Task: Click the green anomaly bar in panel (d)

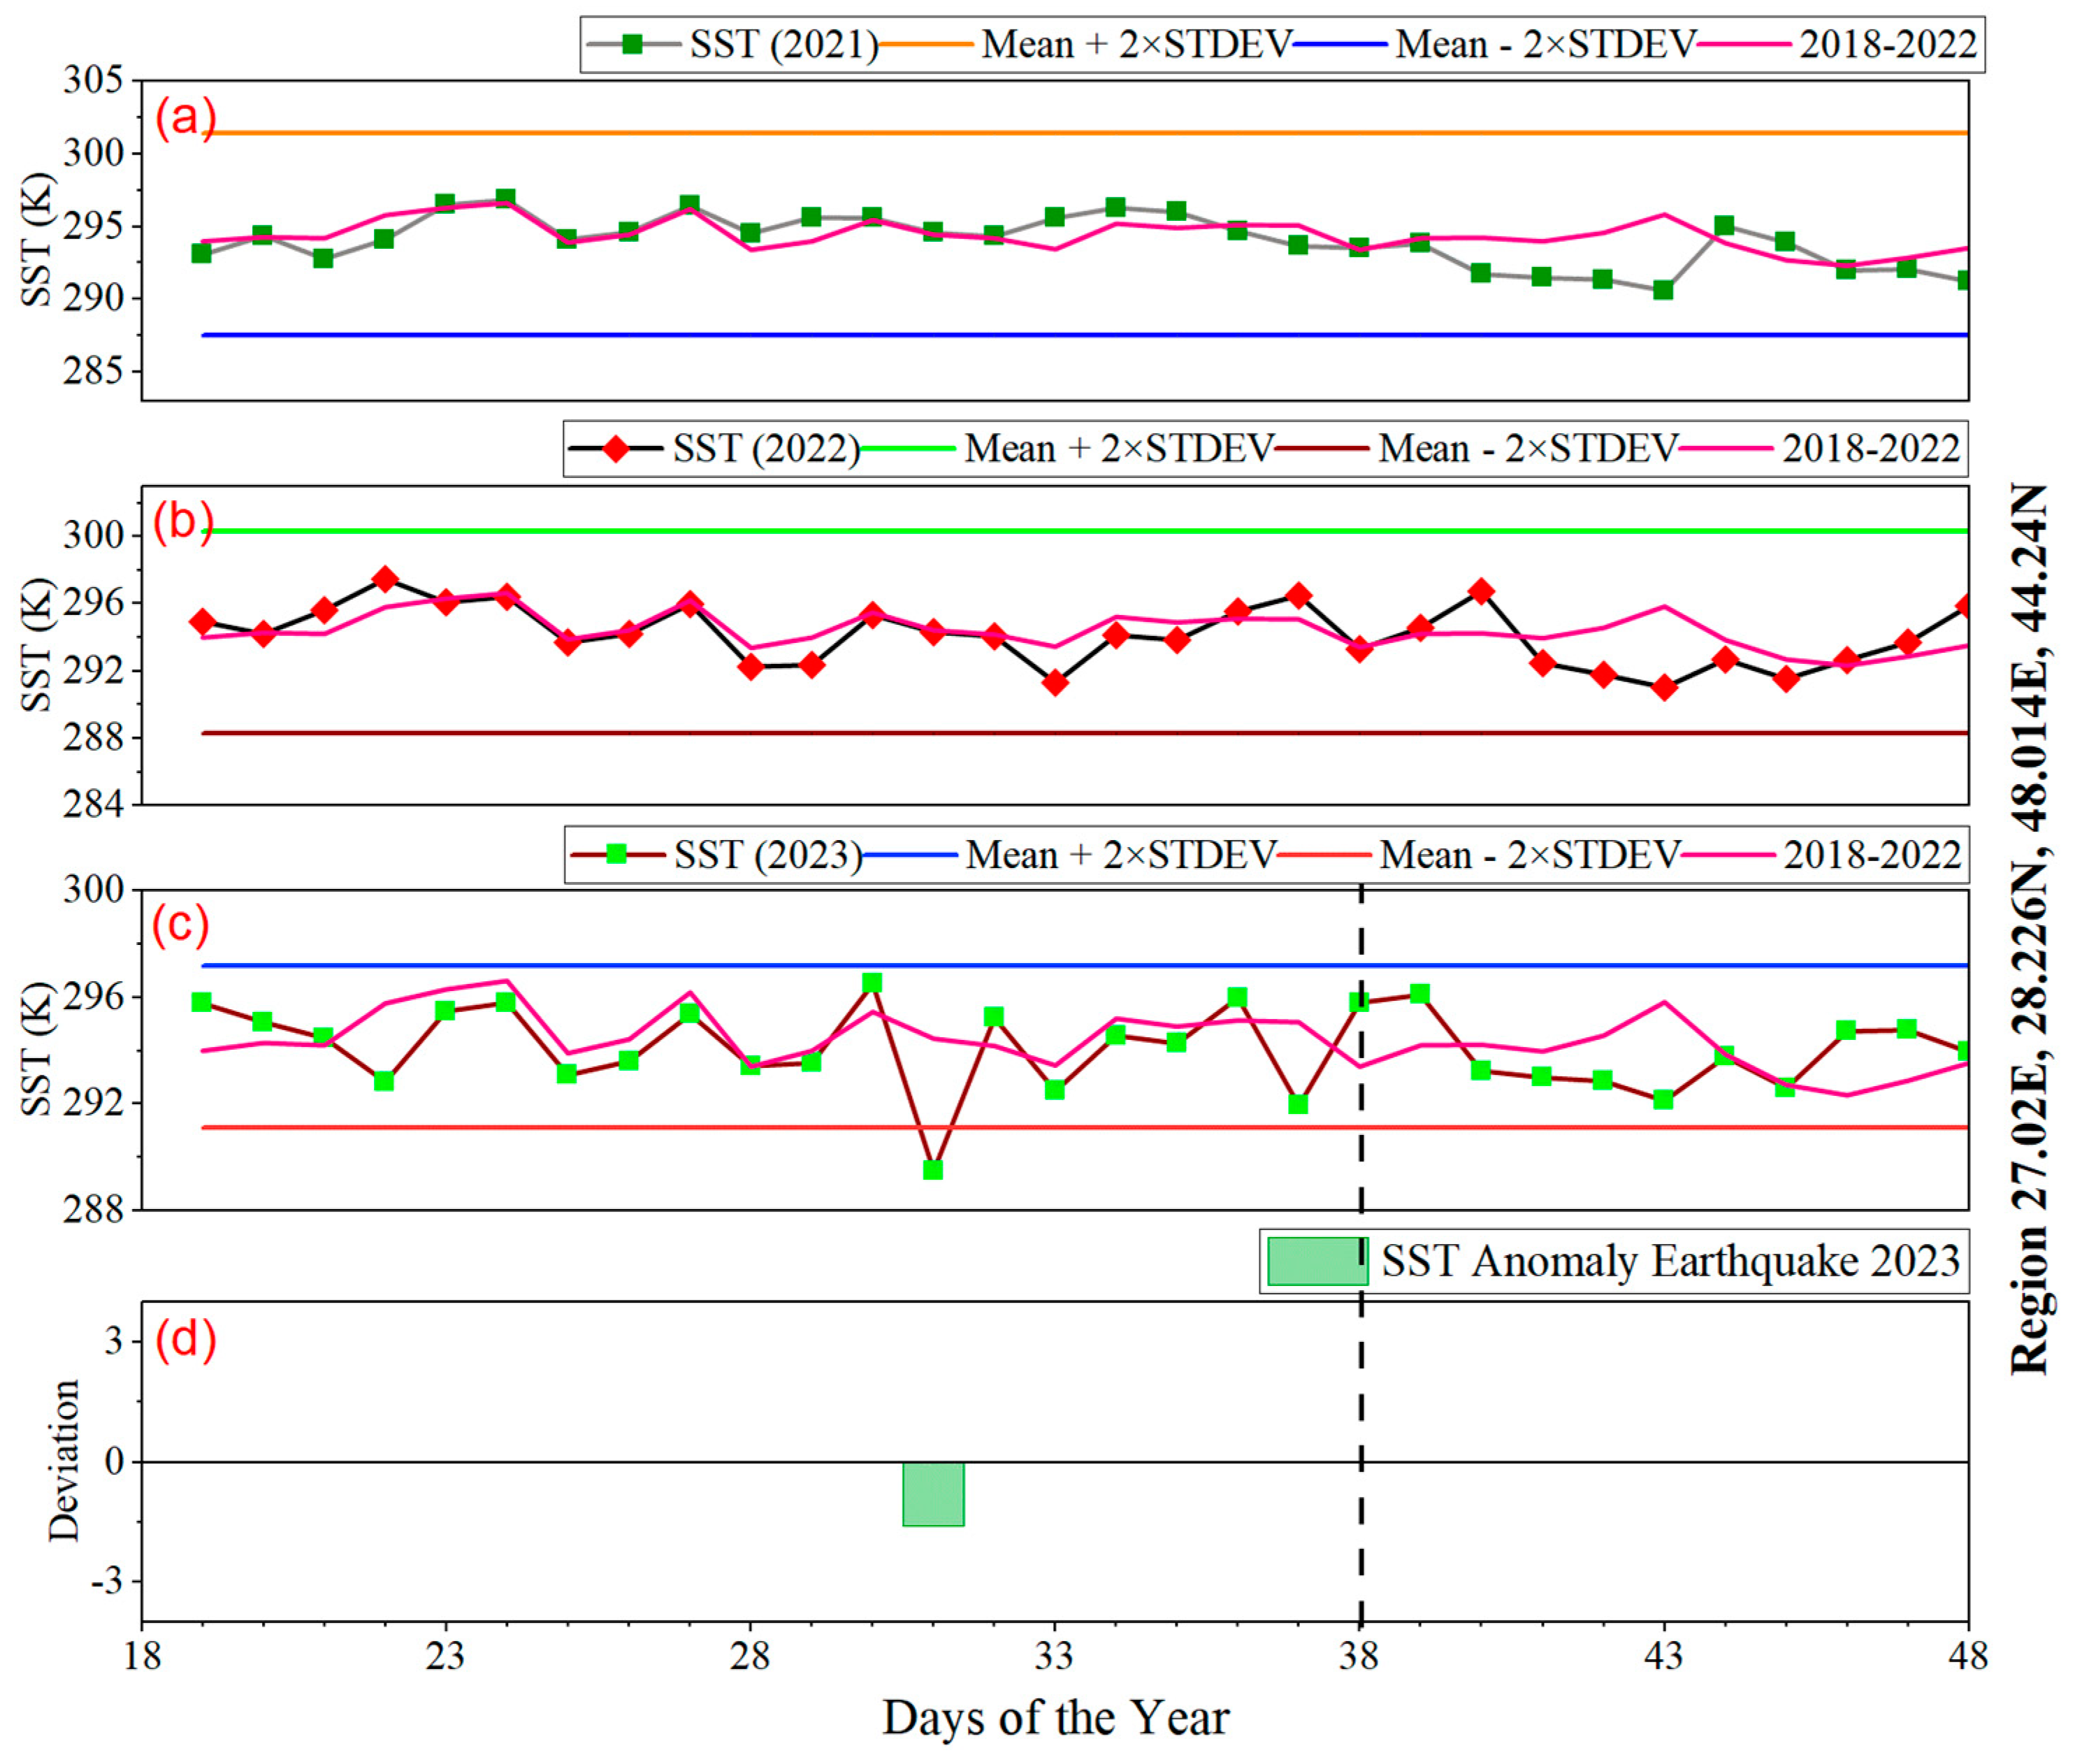Action: point(933,1494)
